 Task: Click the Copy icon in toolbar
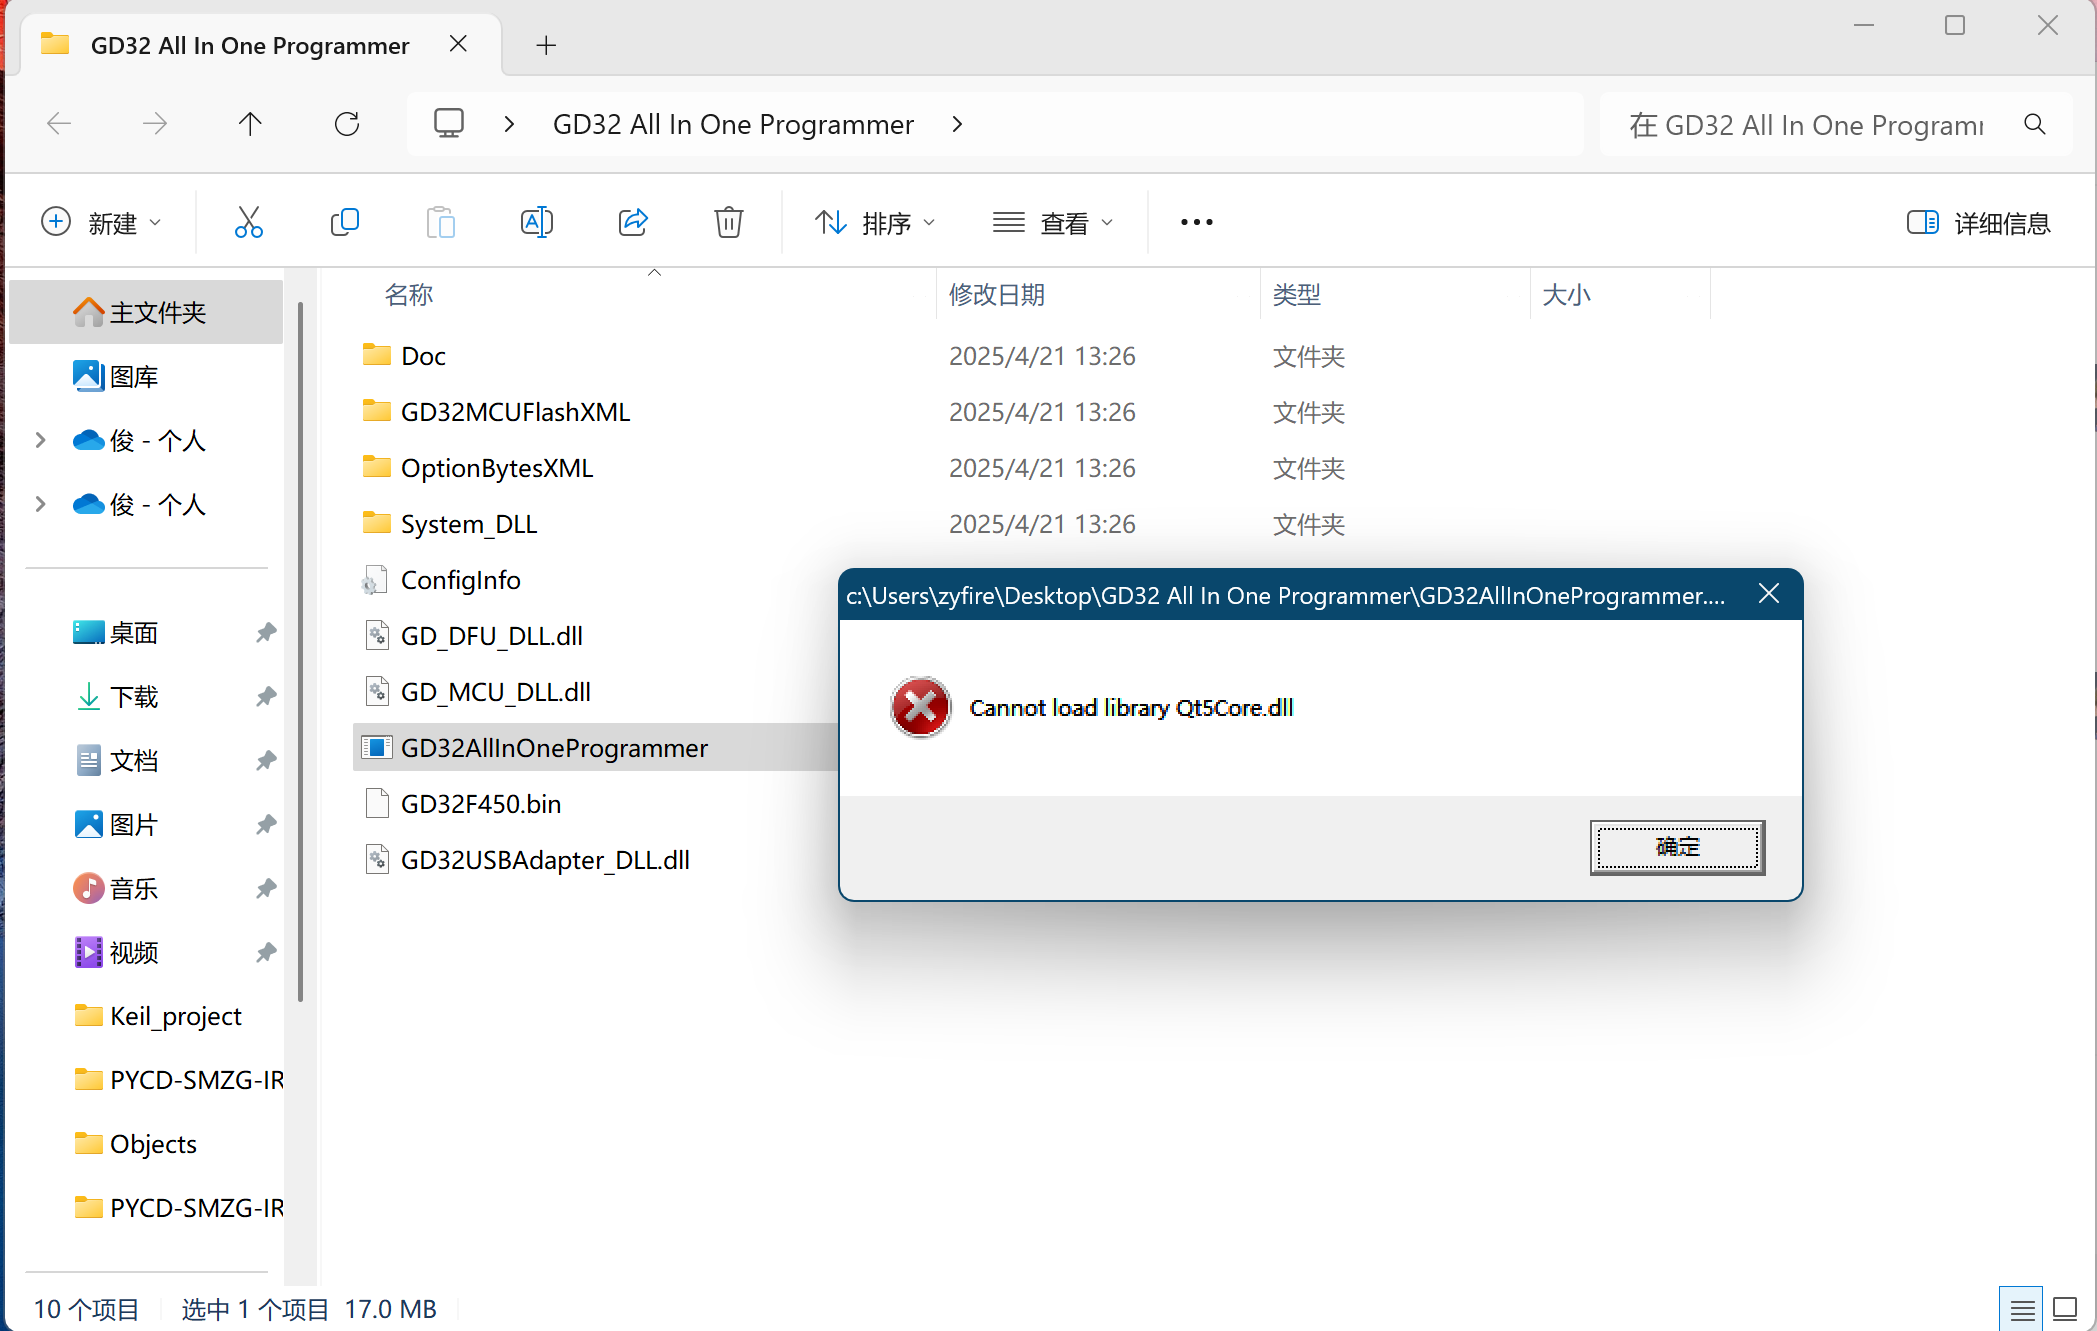[344, 222]
